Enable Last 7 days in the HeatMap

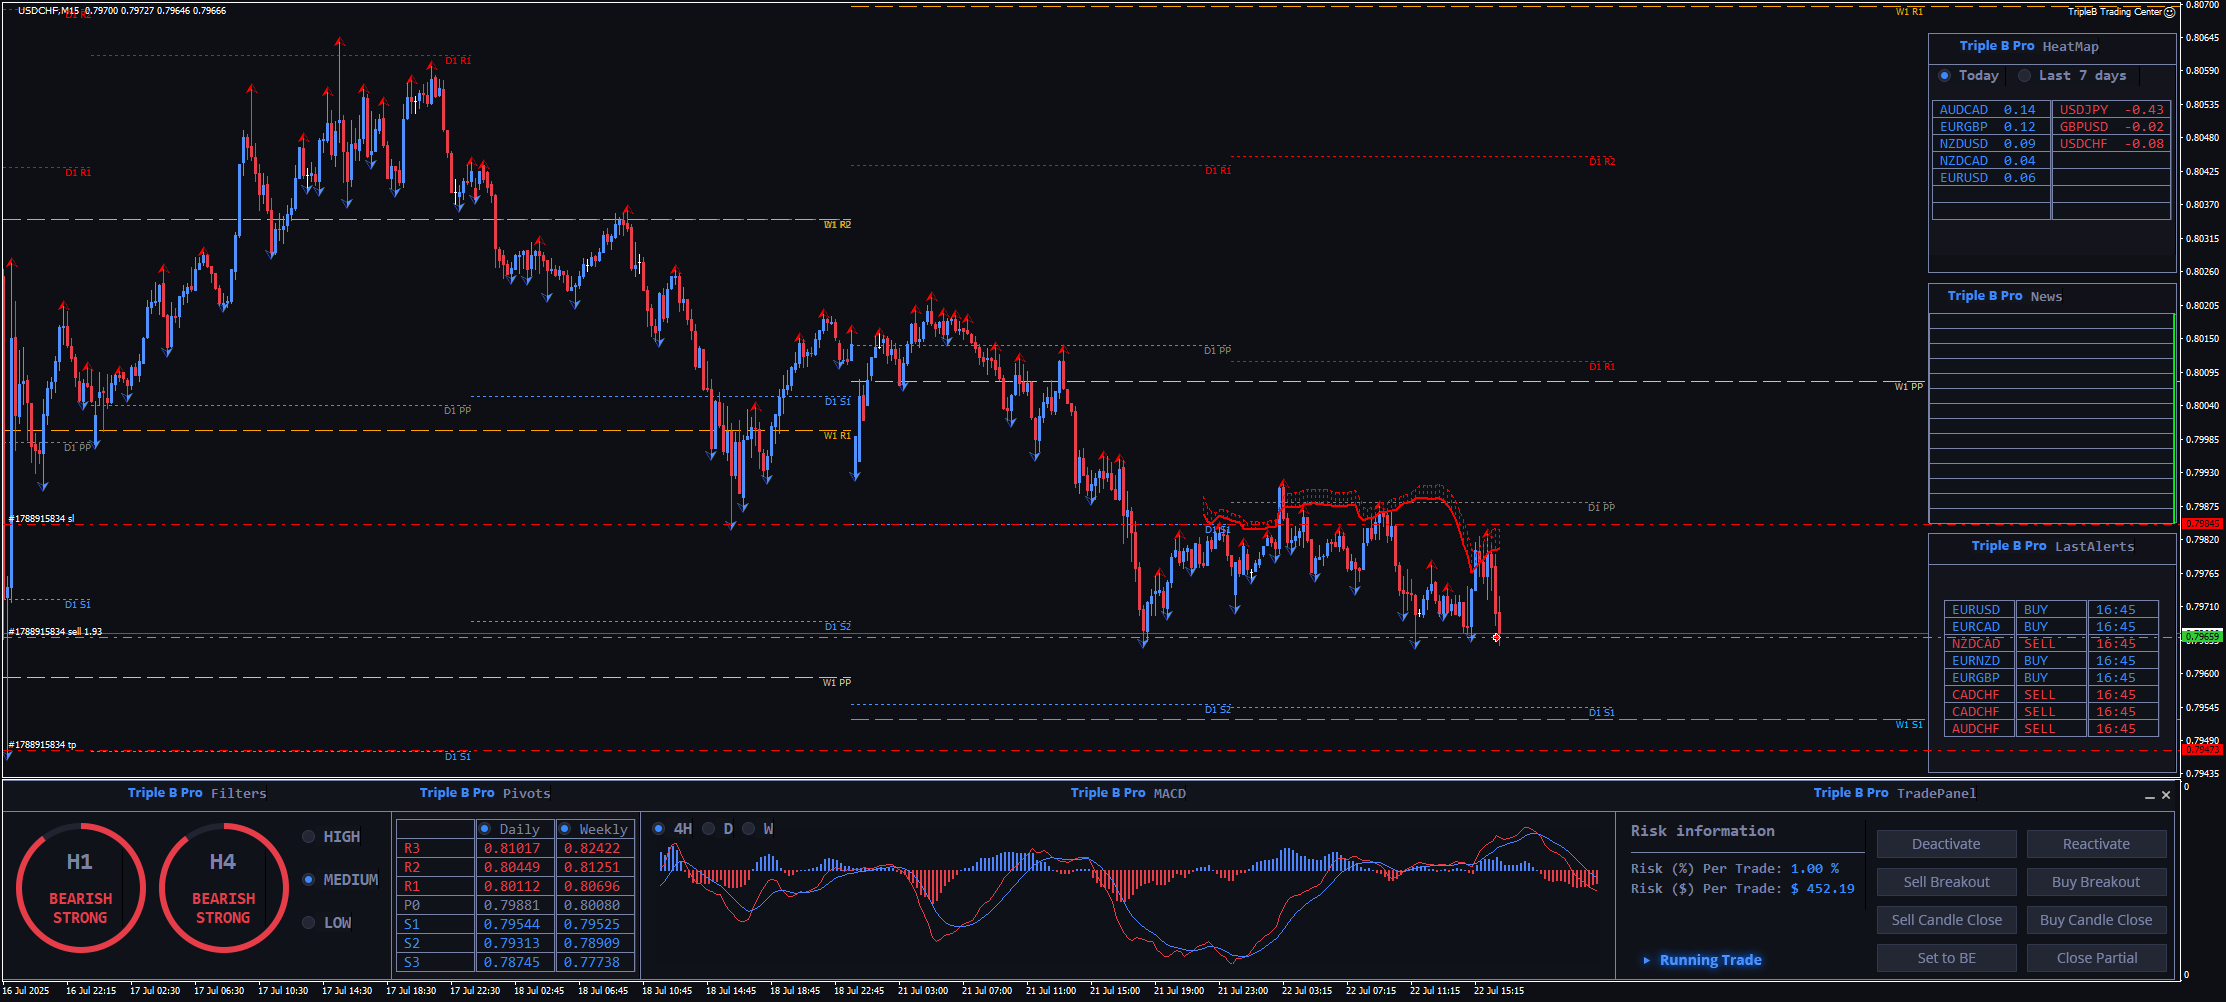point(2025,76)
